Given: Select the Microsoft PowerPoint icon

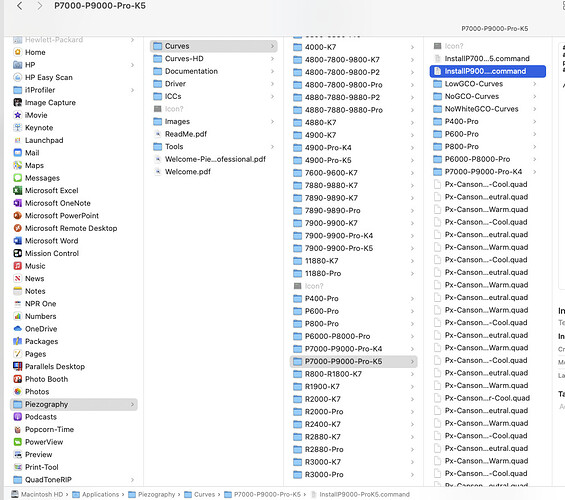Looking at the screenshot, I should click(x=17, y=216).
